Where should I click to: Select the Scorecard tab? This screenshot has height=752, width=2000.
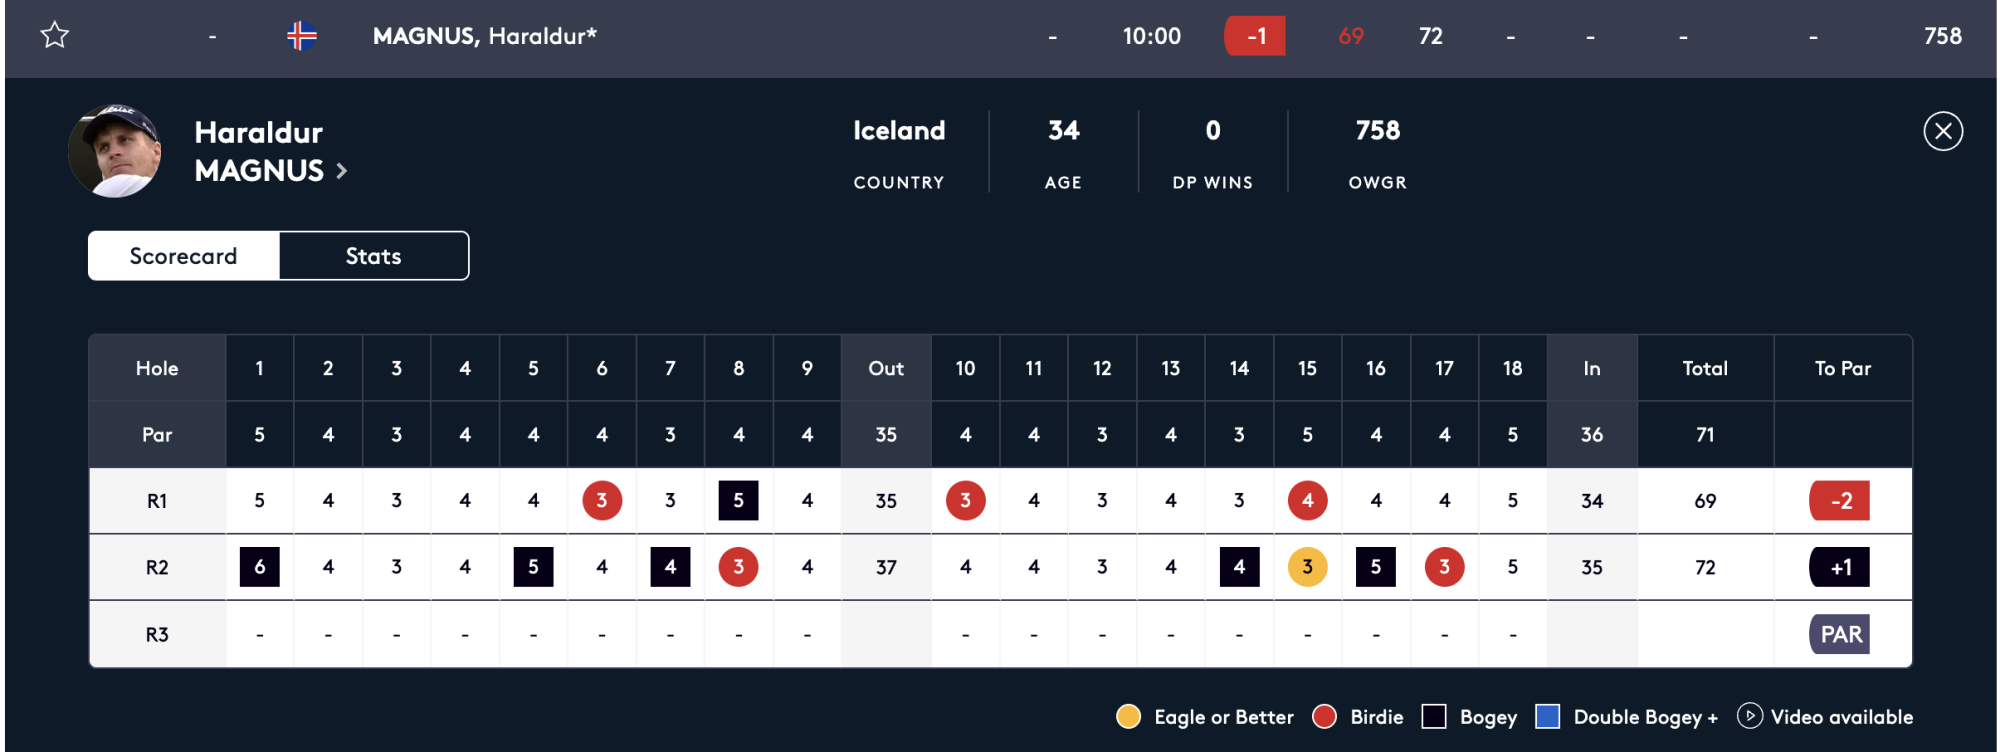(x=184, y=256)
